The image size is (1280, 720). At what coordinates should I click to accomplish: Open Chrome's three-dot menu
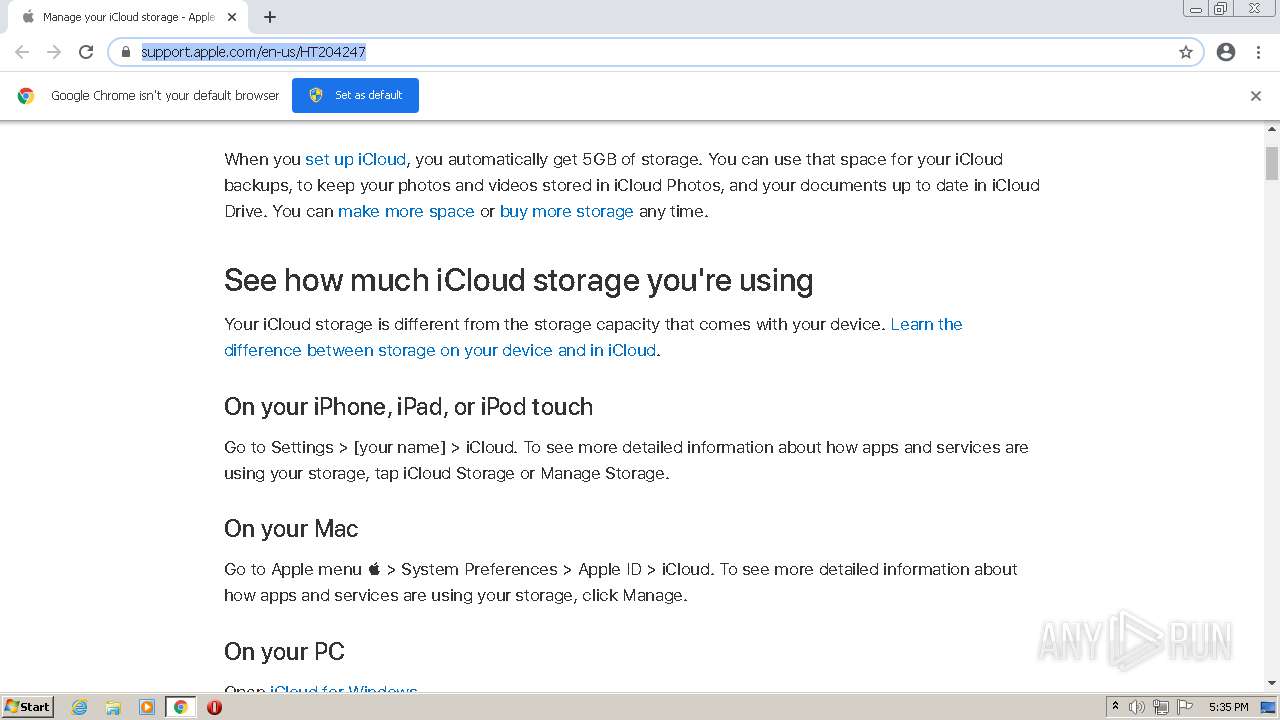[x=1258, y=52]
